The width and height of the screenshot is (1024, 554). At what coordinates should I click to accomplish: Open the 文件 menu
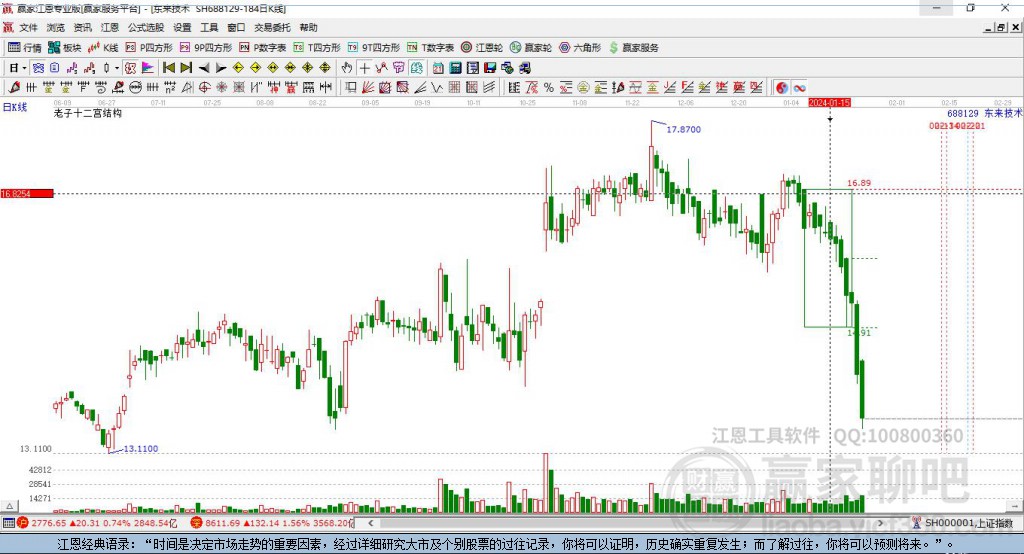(28, 27)
